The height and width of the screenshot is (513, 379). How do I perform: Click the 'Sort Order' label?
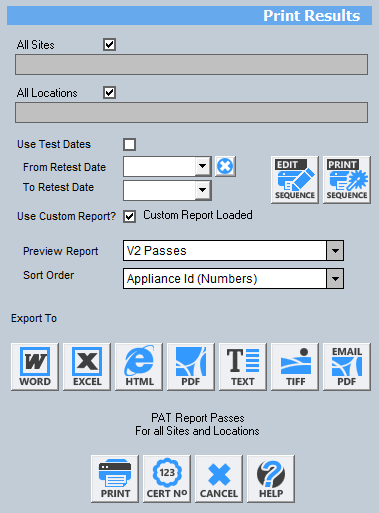click(48, 275)
